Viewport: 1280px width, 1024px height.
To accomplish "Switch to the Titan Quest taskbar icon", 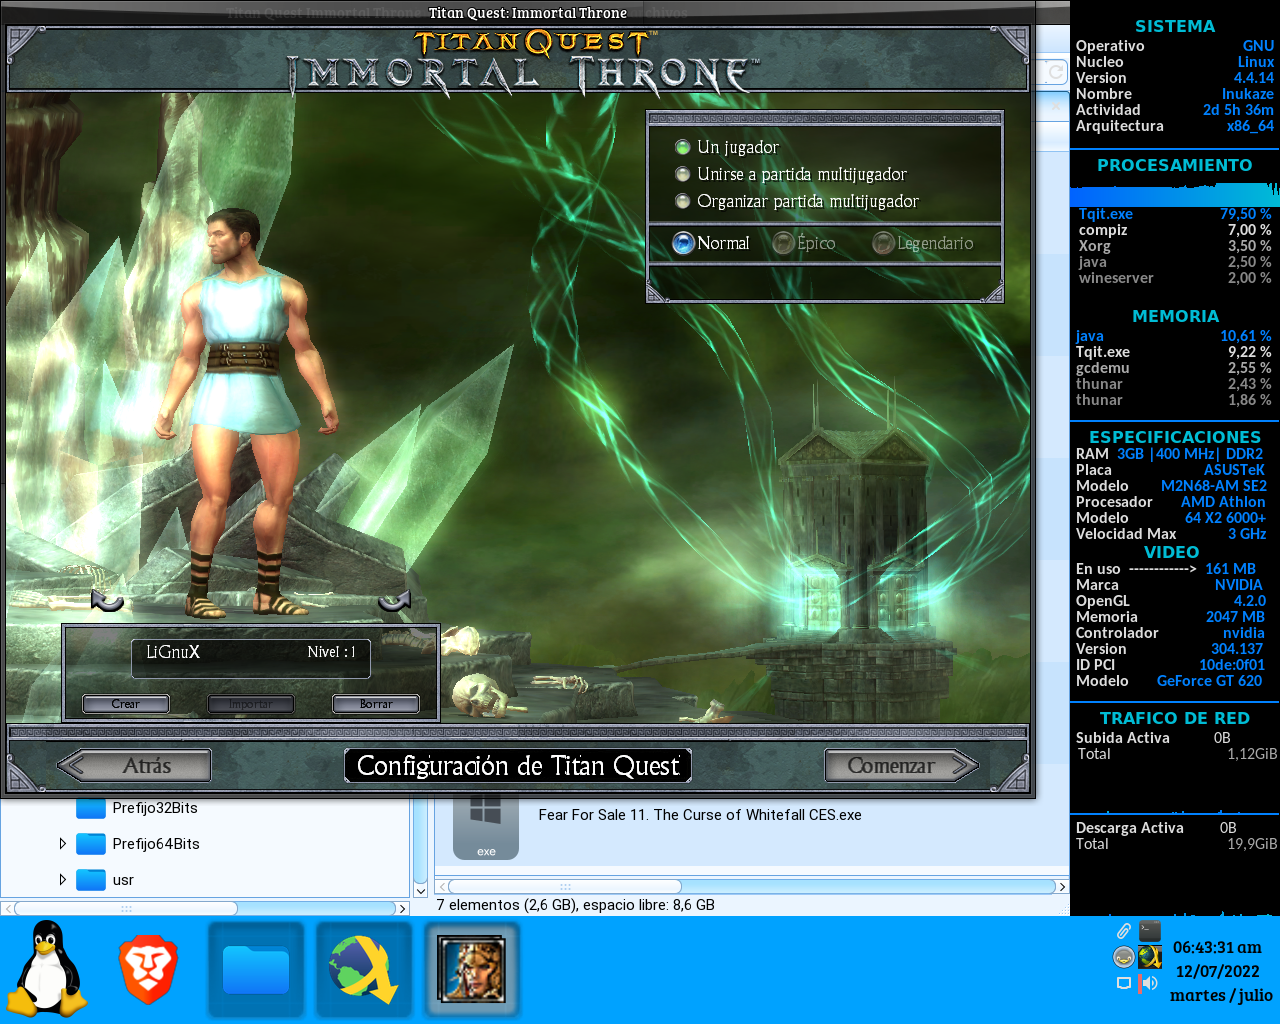I will click(472, 970).
